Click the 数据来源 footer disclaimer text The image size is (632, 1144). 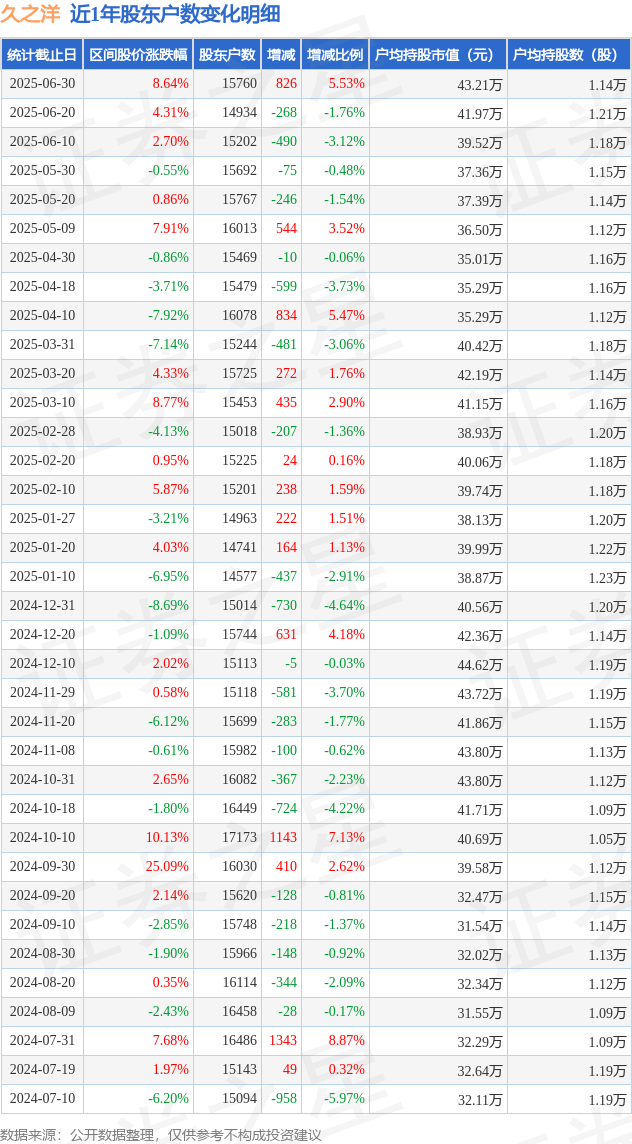point(161,1135)
